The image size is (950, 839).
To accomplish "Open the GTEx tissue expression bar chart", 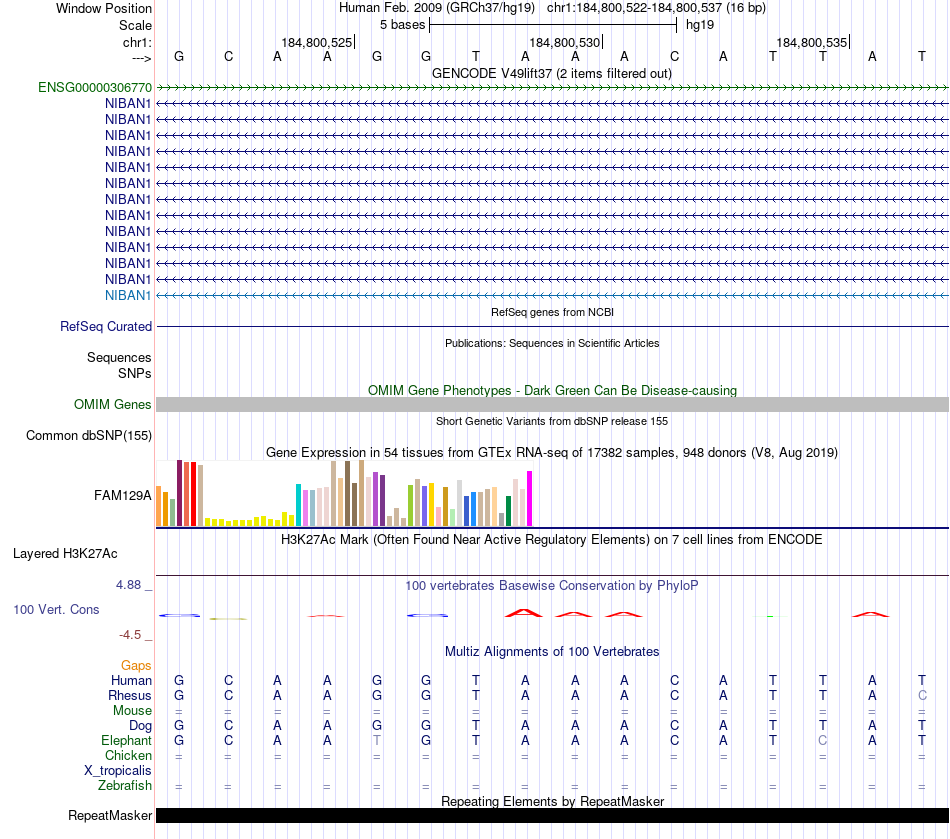I will (344, 493).
